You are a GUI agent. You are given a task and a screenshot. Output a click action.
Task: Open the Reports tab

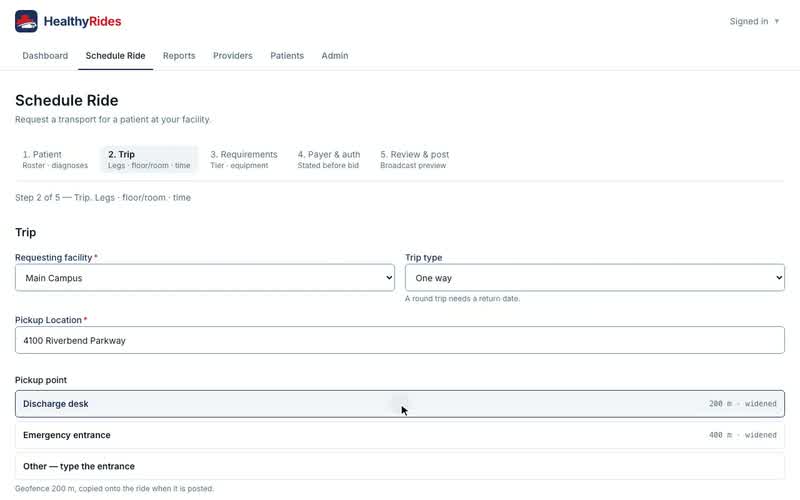pos(179,56)
